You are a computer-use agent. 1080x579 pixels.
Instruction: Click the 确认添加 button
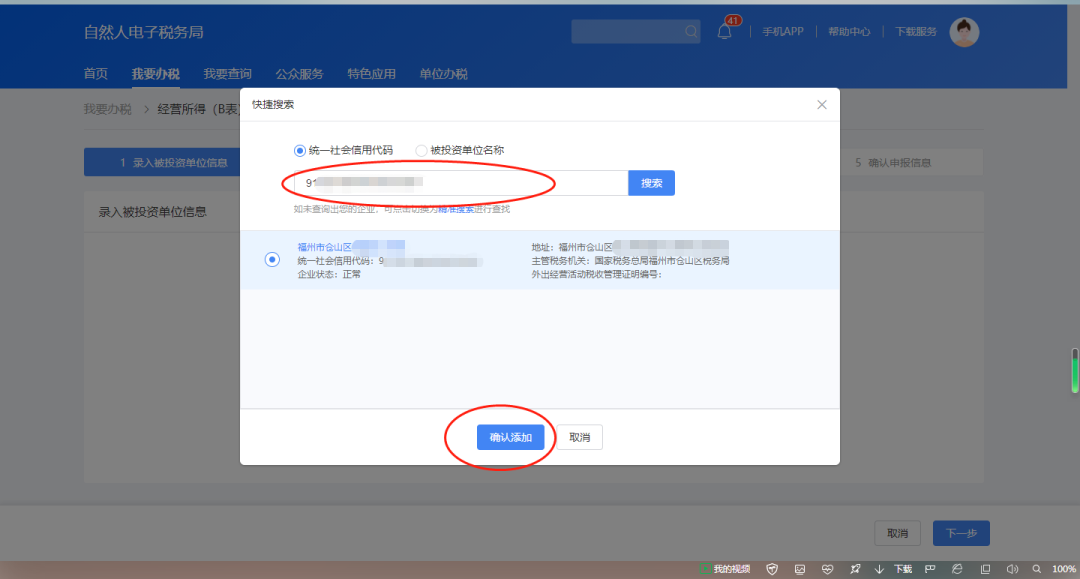coord(510,438)
